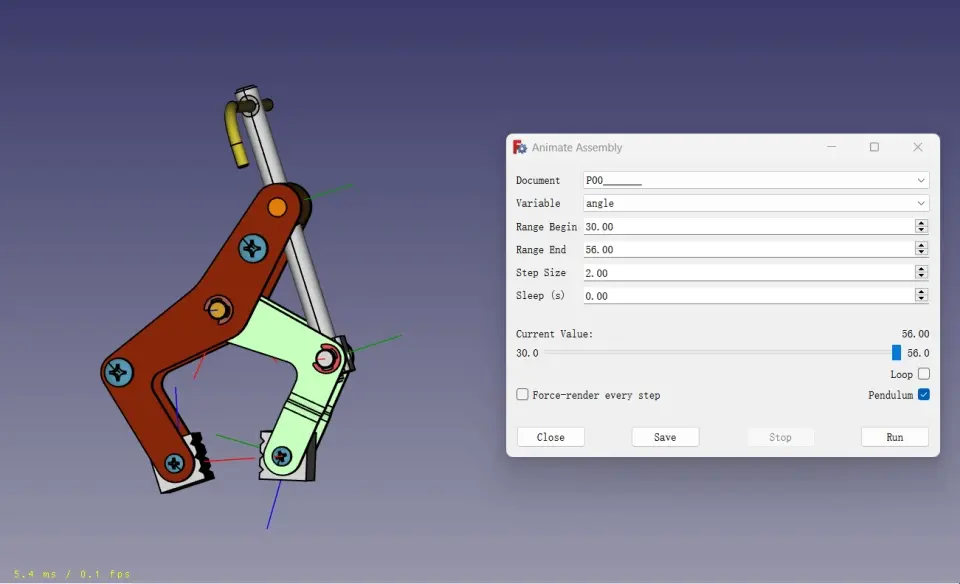
Task: Click the orange pin at top of brown arm
Action: [277, 208]
